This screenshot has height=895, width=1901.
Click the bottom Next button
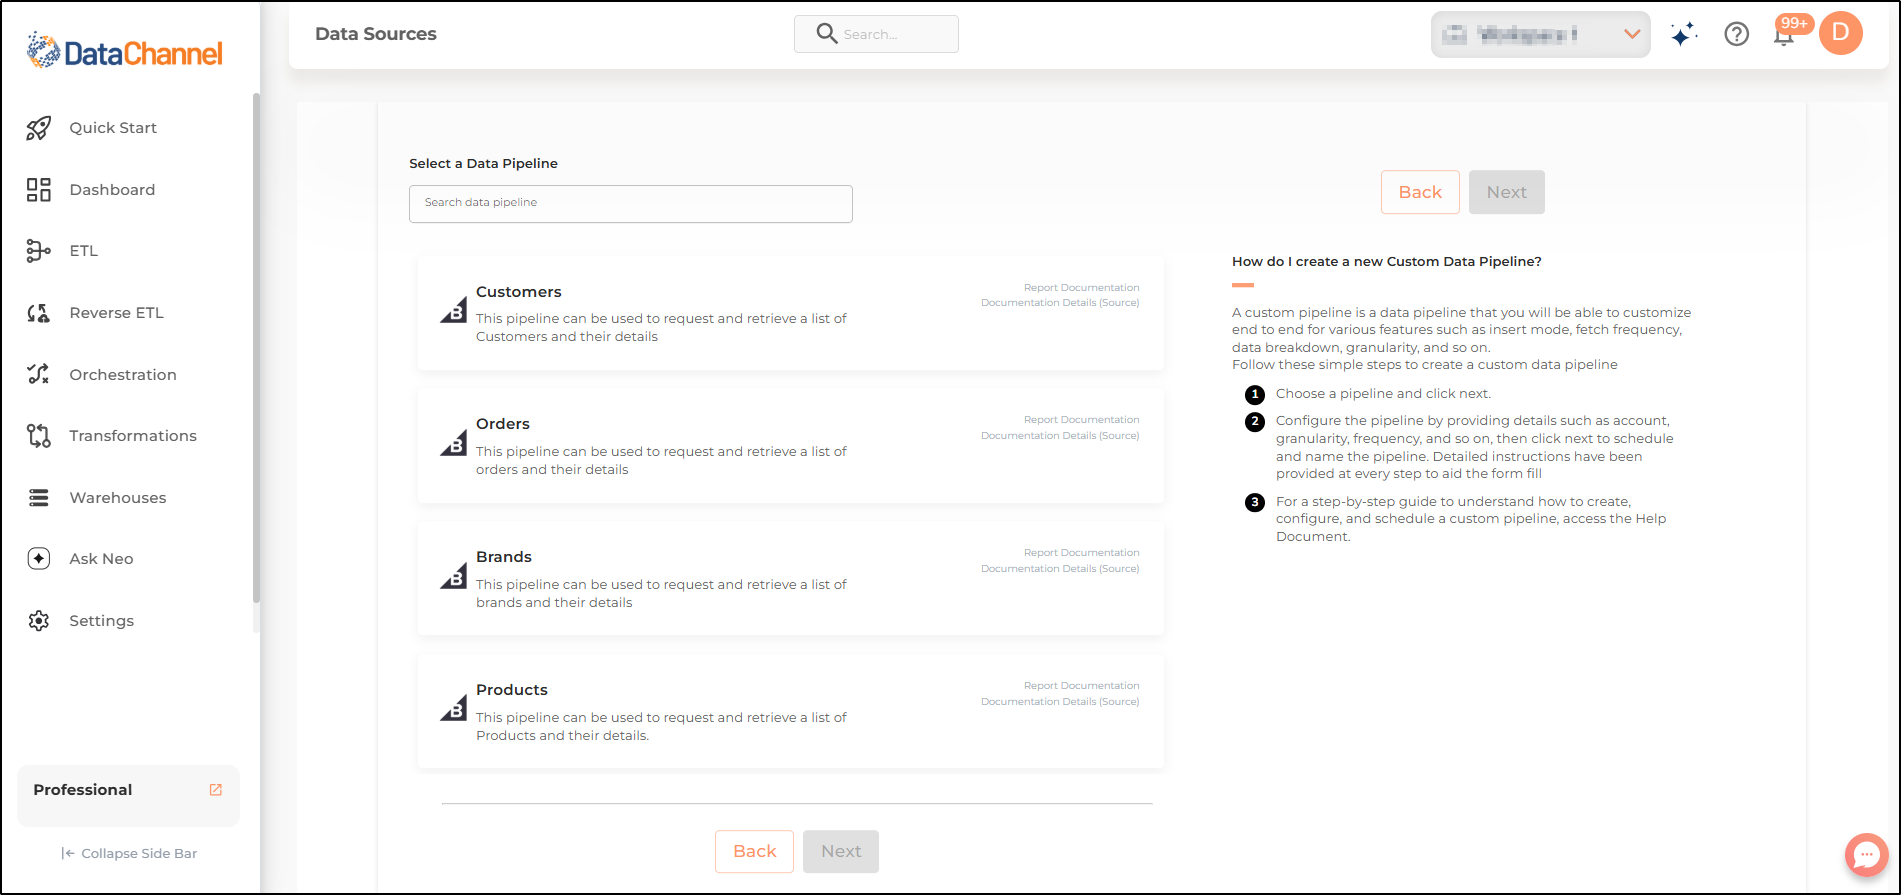[x=841, y=851]
